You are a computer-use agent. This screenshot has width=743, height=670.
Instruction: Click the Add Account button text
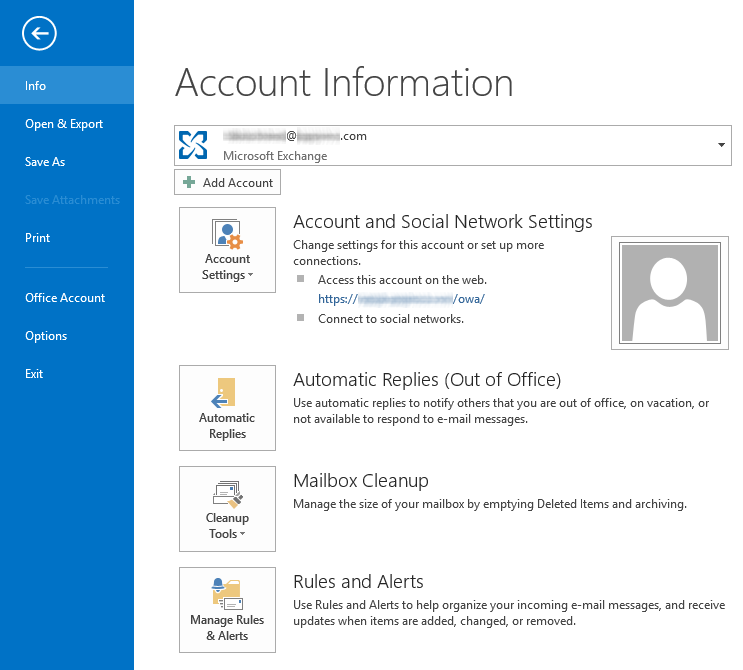237,183
